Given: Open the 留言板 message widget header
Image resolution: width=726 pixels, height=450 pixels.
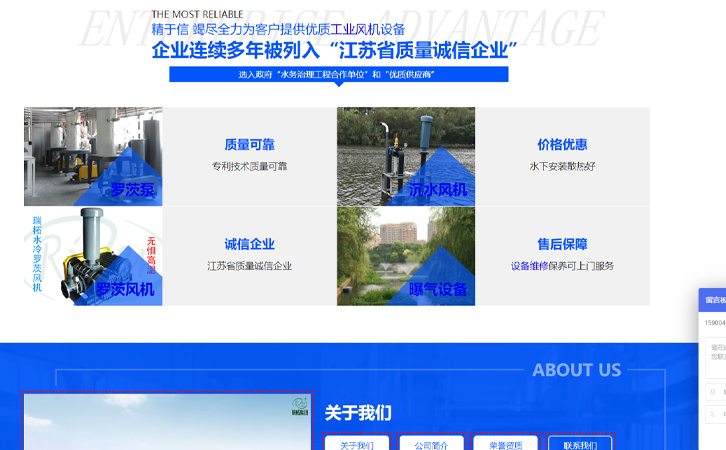Looking at the screenshot, I should click(x=713, y=299).
